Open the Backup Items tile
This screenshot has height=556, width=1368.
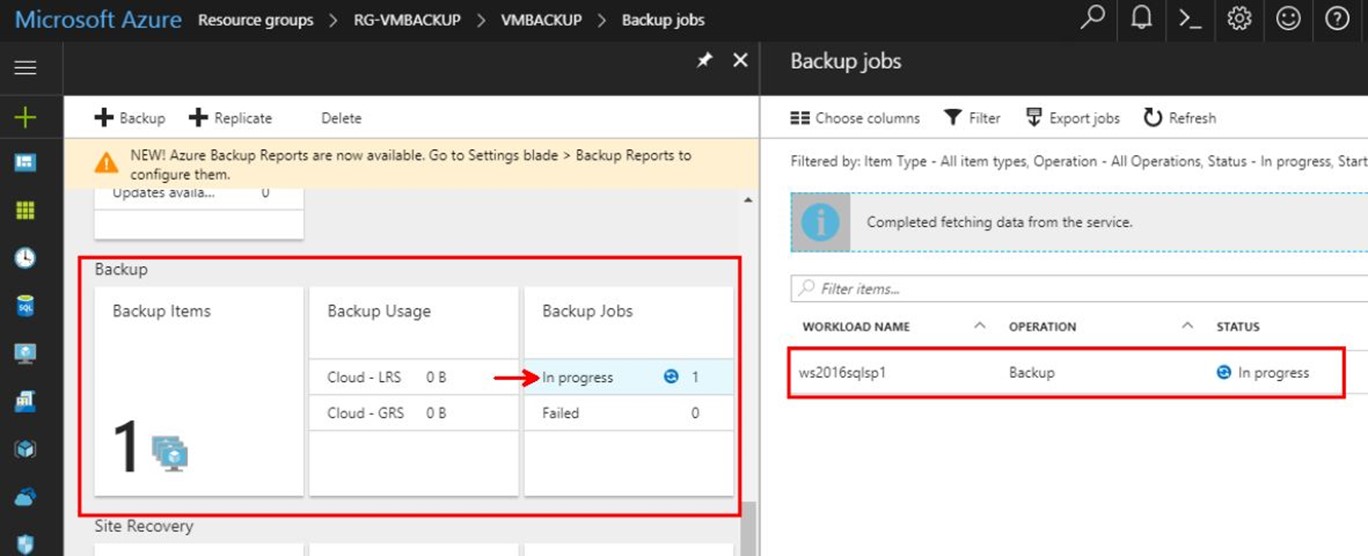click(x=199, y=391)
